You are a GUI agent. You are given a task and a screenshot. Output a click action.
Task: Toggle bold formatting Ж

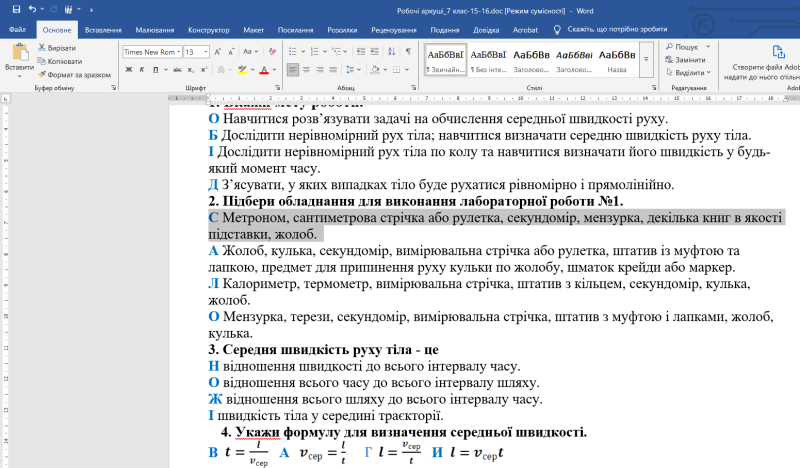coord(129,70)
